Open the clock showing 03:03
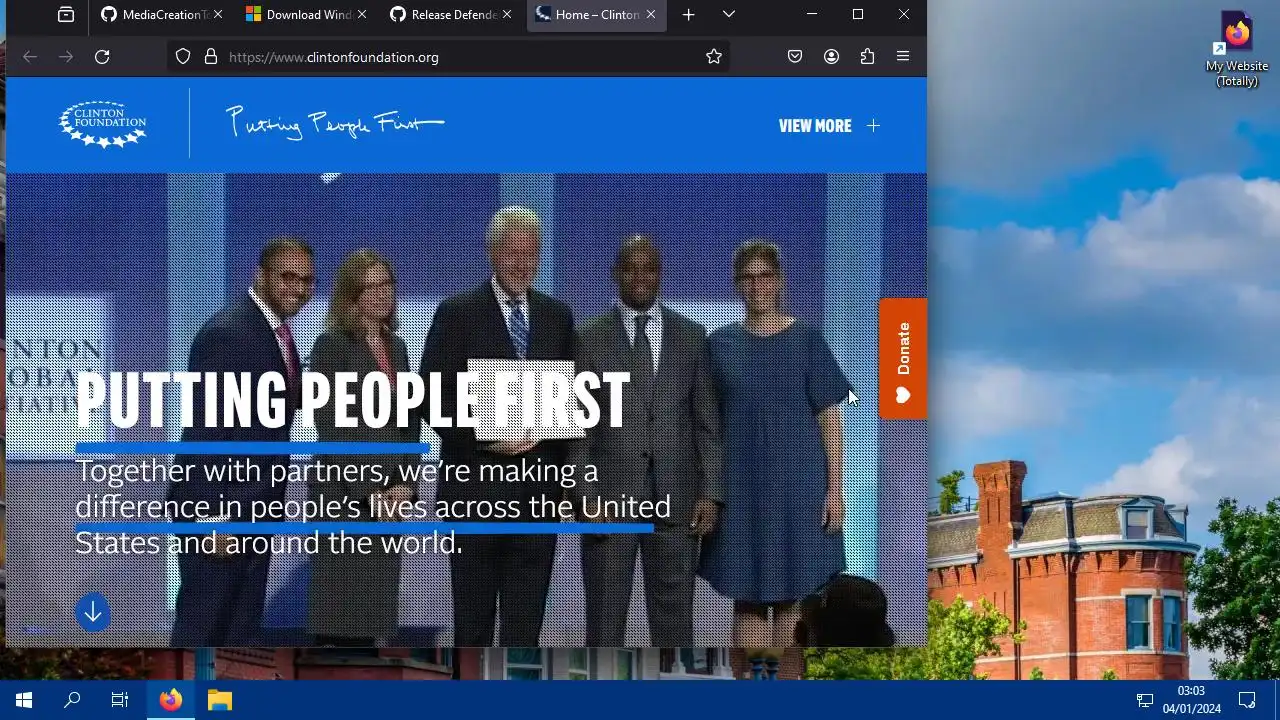1280x720 pixels. (x=1191, y=700)
